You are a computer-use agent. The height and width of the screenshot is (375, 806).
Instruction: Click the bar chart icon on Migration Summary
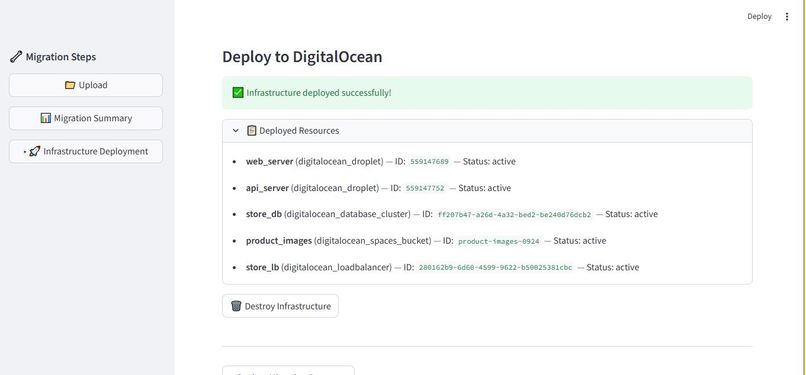point(46,118)
